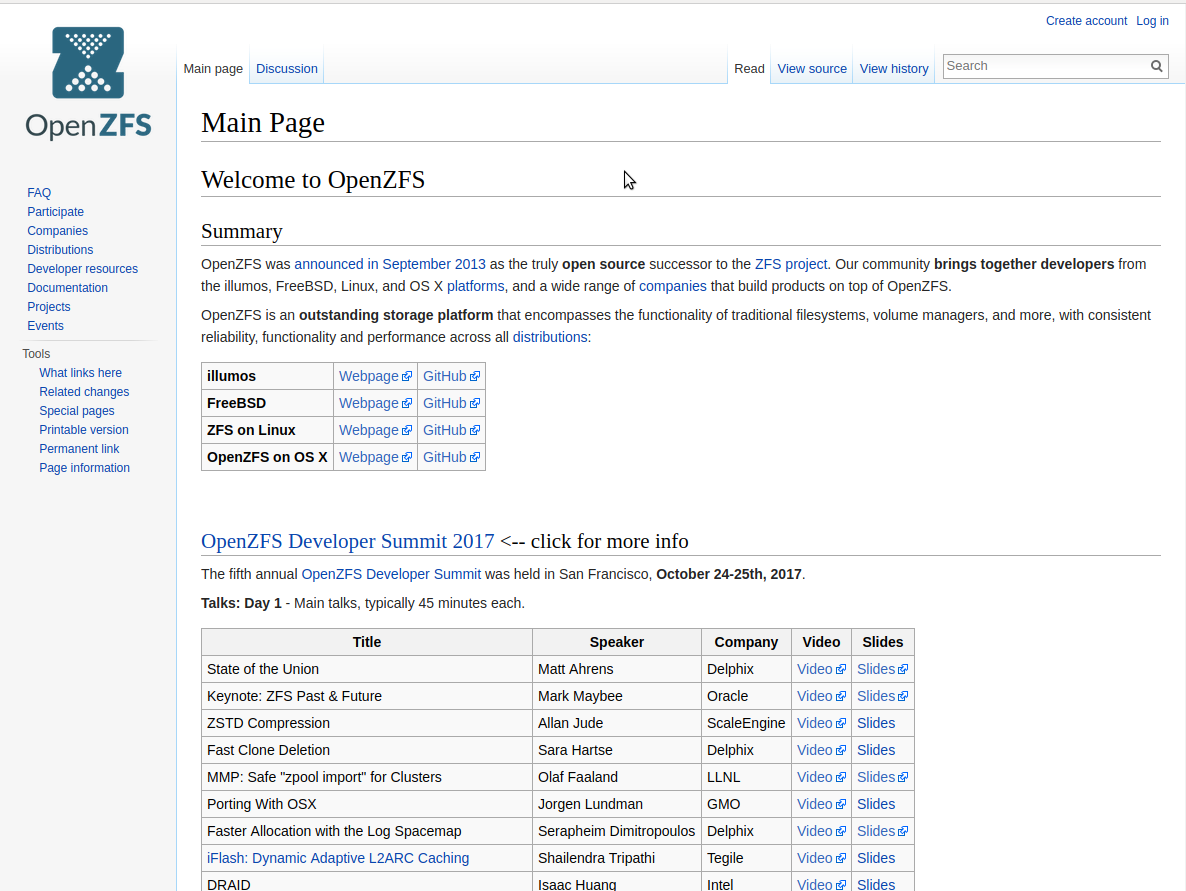
Task: Click Permanent link tool
Action: point(79,449)
